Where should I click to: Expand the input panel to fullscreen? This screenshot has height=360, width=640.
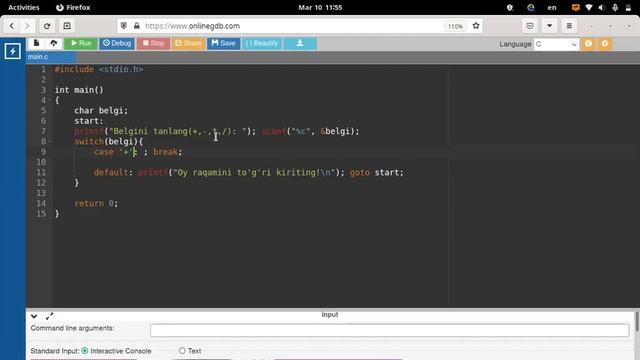(49, 316)
